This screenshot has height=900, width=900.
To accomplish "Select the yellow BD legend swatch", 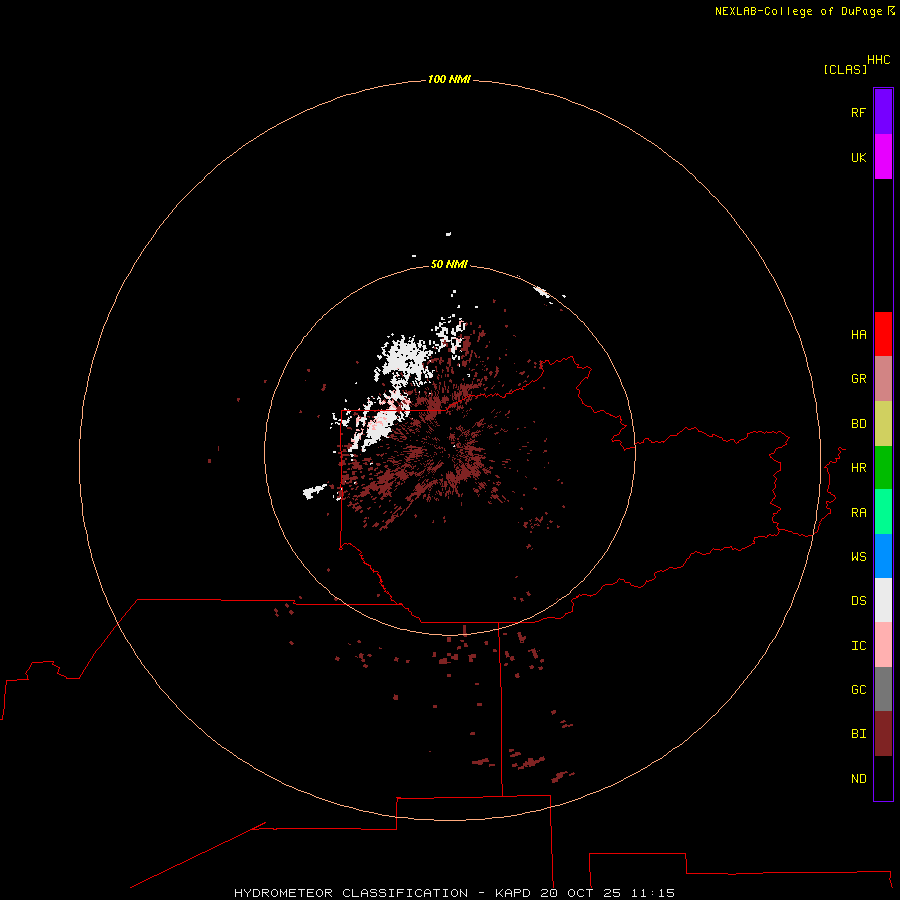I will tap(883, 424).
